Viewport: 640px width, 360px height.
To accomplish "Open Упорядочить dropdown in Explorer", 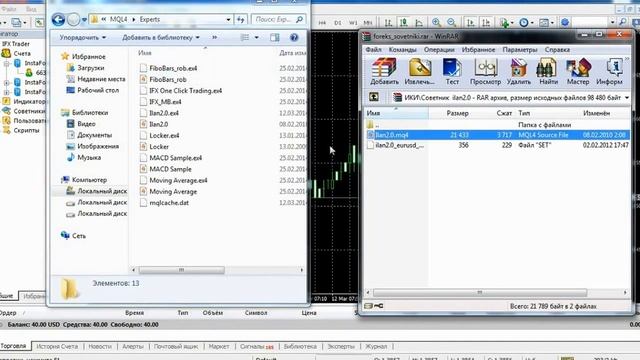I will tap(83, 38).
